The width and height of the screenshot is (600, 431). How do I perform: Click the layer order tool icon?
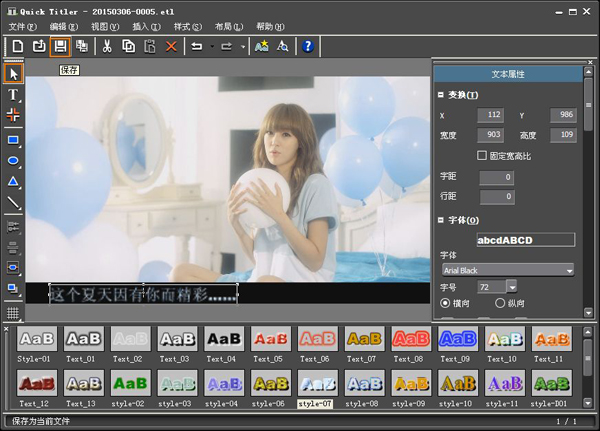(x=13, y=288)
